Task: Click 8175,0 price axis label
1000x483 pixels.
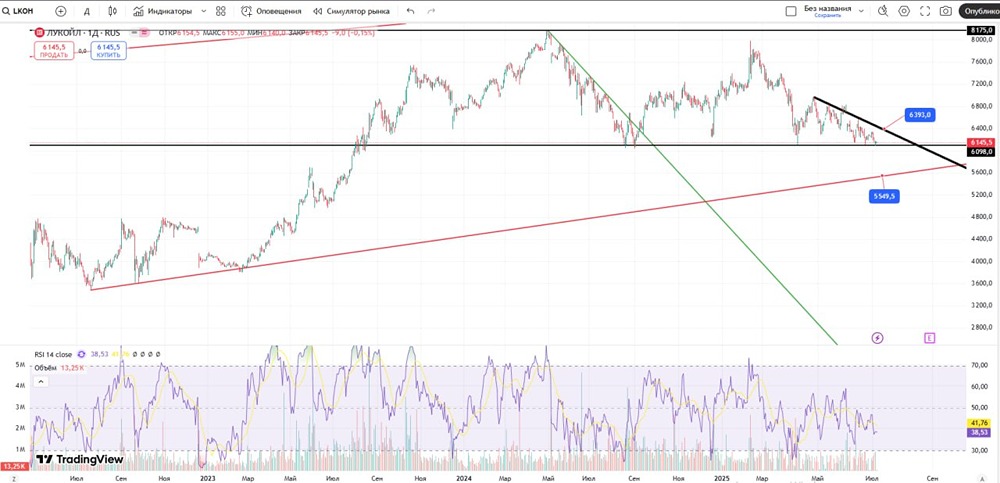Action: [x=981, y=31]
